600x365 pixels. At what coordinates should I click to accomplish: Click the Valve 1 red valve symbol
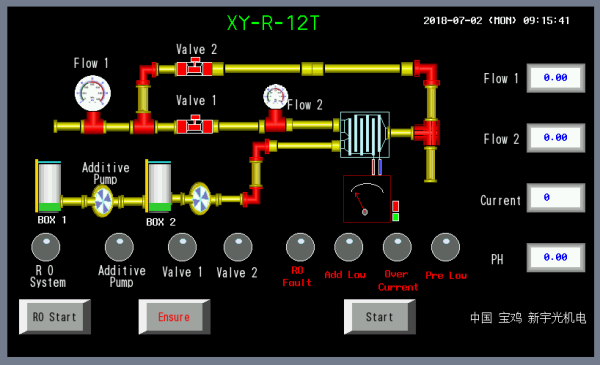(194, 125)
